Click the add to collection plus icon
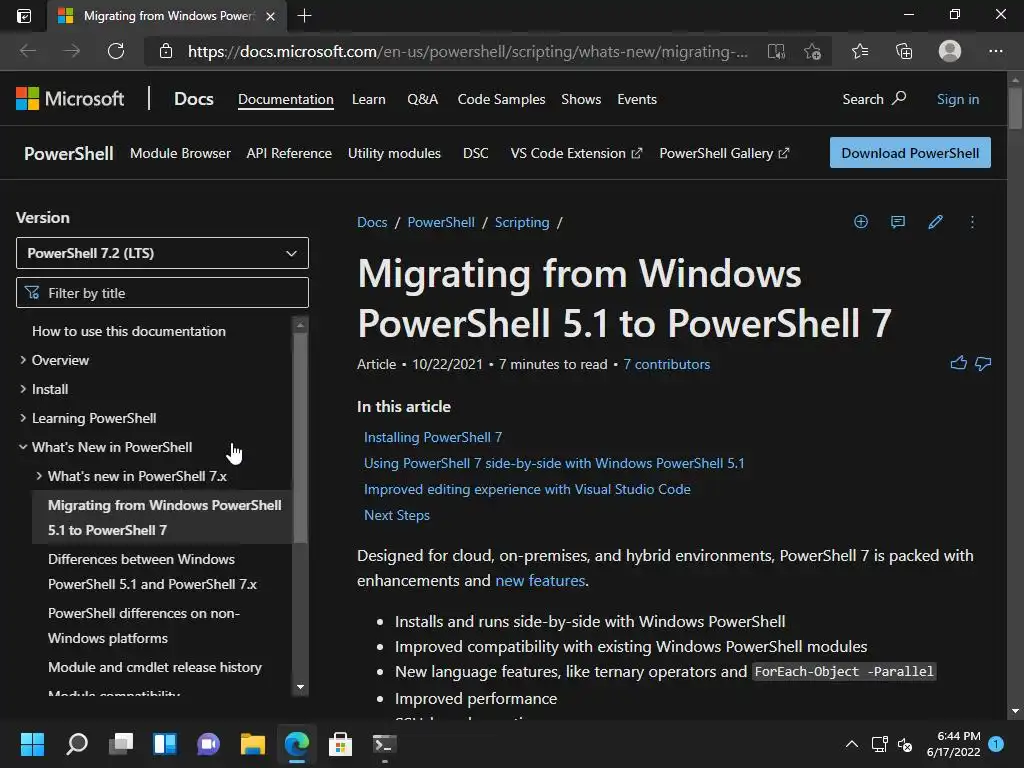The height and width of the screenshot is (768, 1024). coord(861,222)
